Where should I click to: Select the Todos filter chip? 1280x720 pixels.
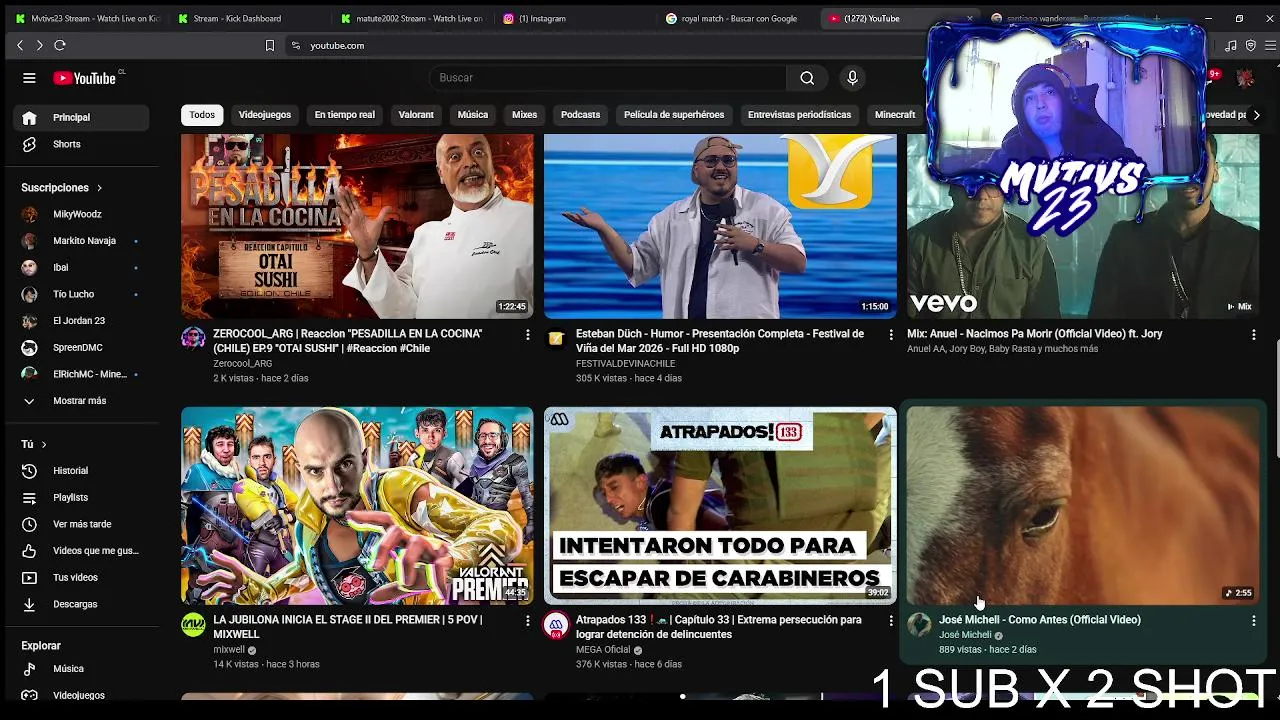(x=202, y=115)
